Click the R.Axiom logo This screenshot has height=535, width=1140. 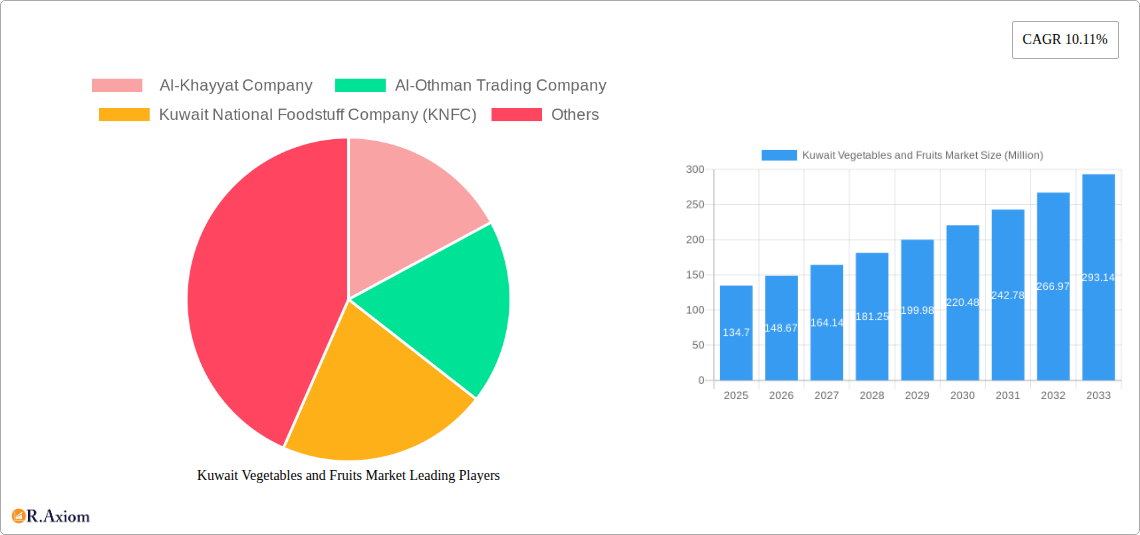(x=51, y=516)
